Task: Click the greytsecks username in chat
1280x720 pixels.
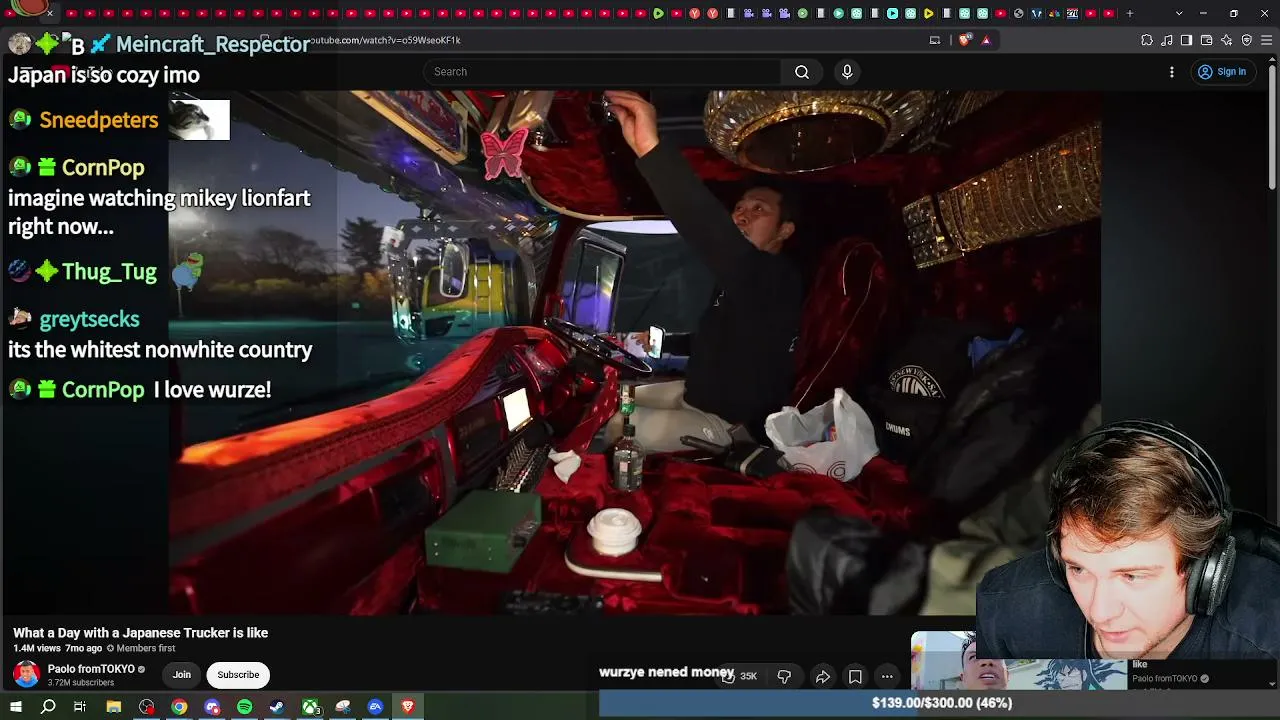Action: click(89, 319)
